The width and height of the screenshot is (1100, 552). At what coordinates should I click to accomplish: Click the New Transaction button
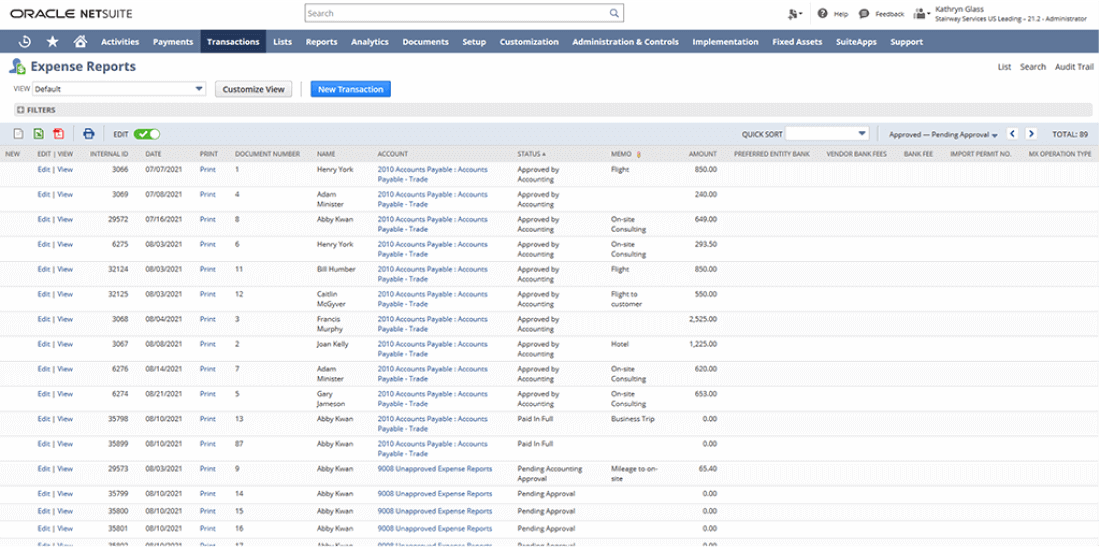[350, 89]
